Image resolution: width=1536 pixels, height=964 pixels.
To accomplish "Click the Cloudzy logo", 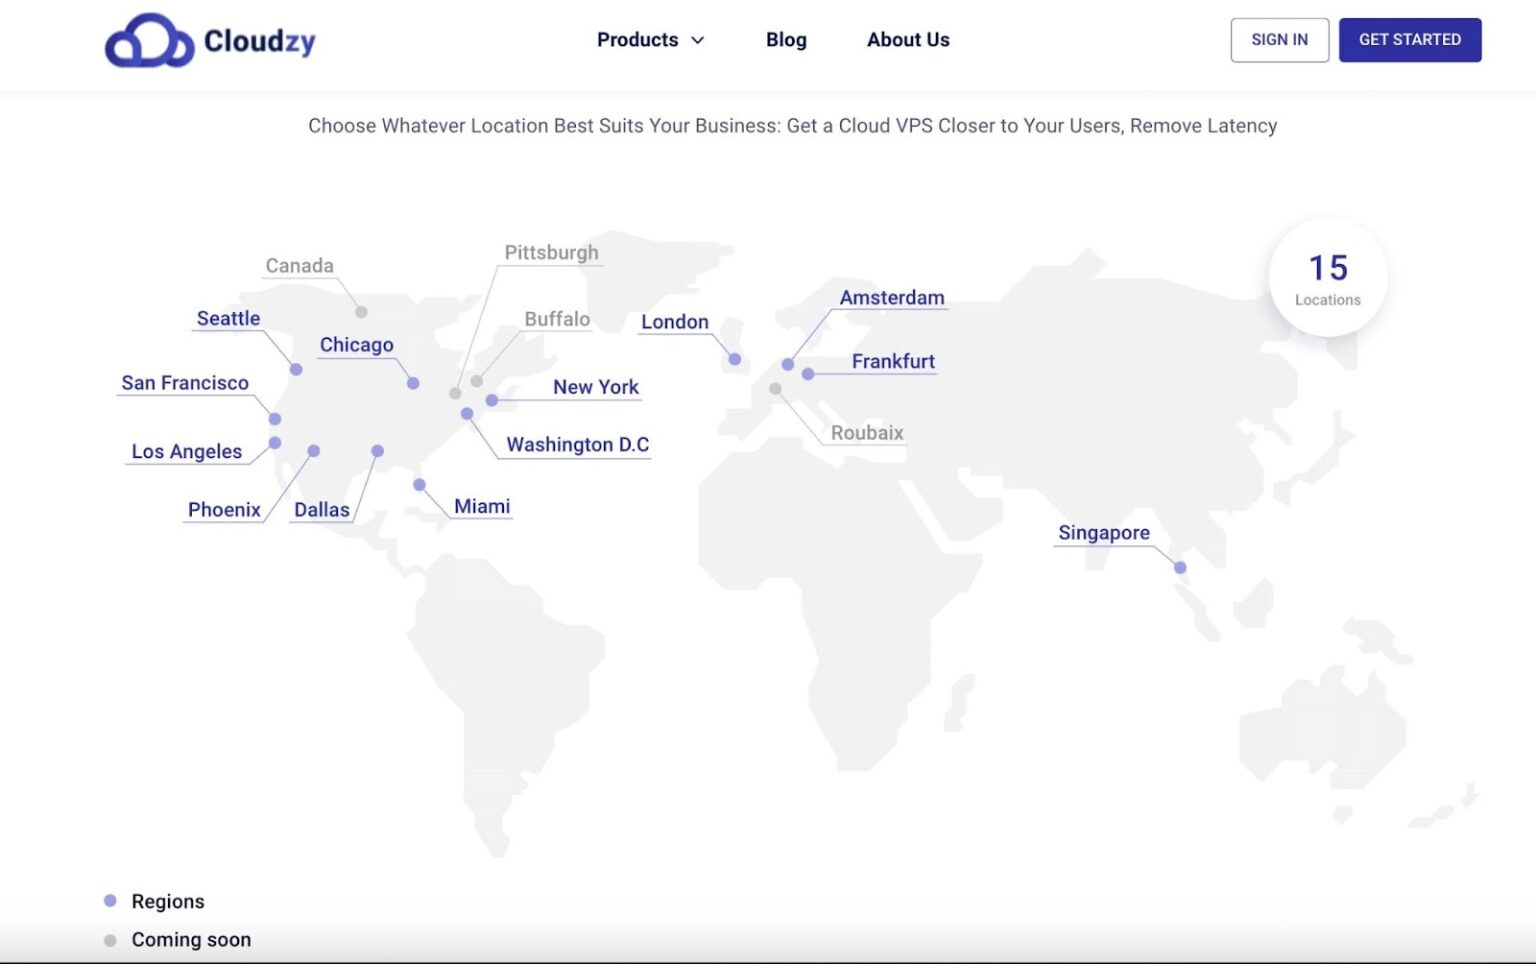I will 210,40.
